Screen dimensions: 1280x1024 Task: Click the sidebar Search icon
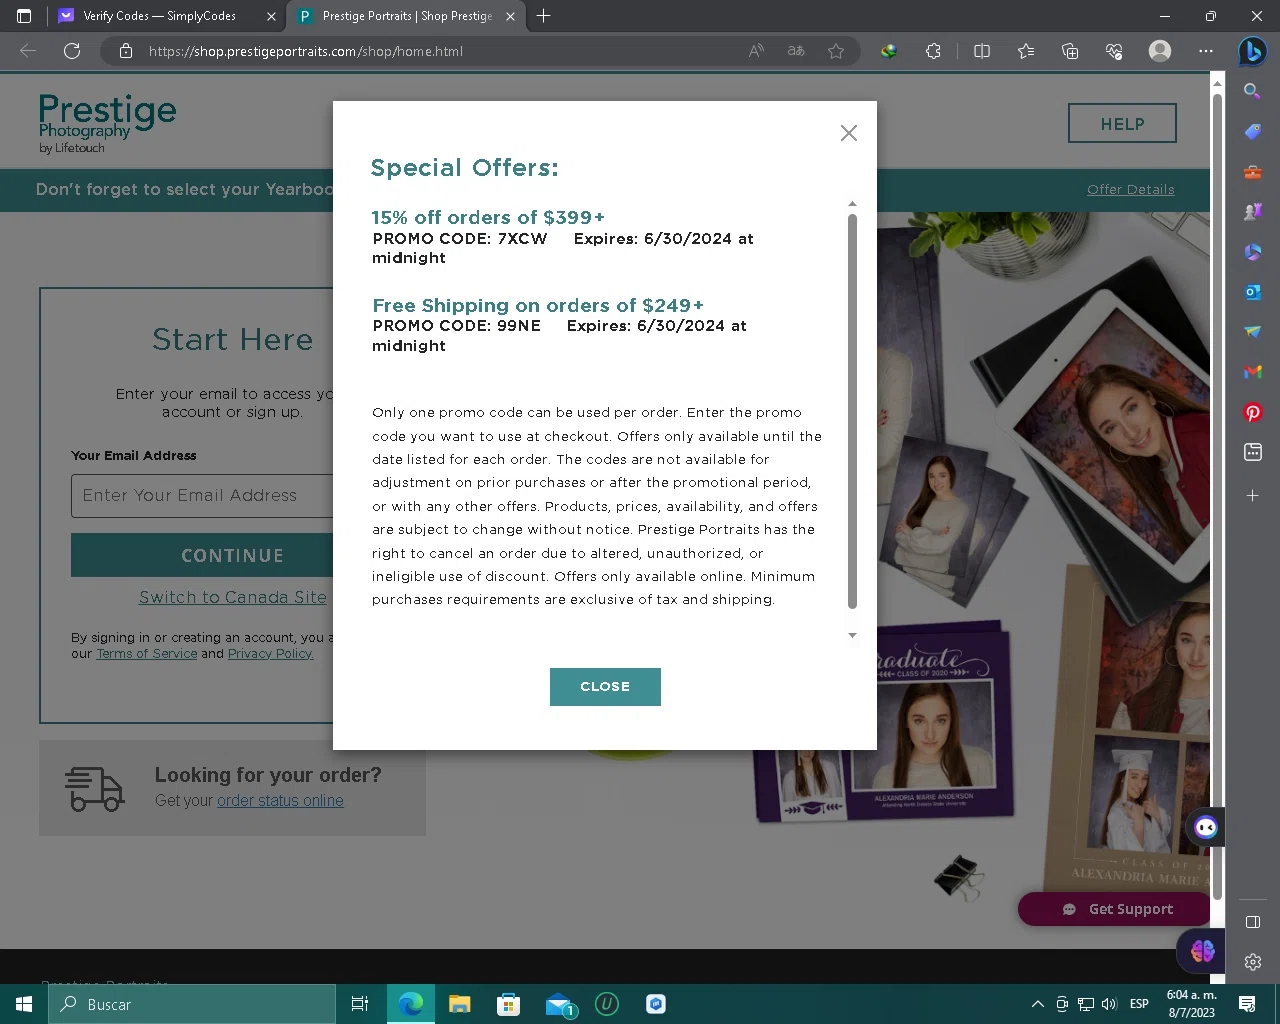coord(1252,92)
